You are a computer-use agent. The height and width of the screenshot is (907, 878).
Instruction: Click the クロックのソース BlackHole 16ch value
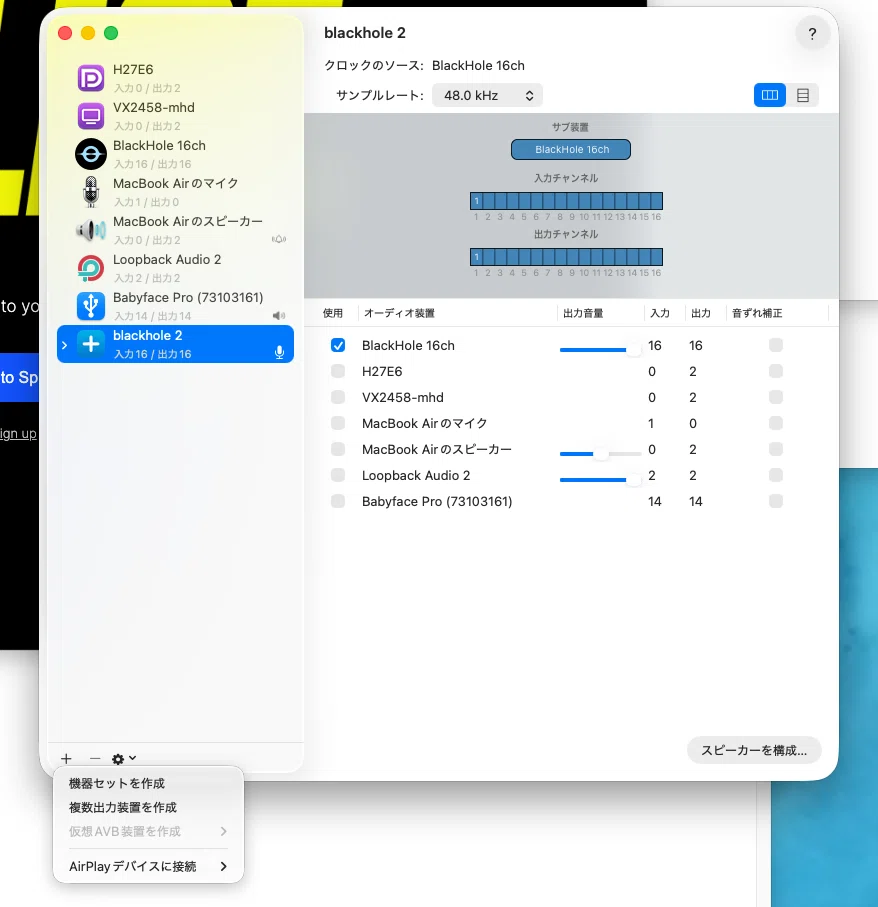(x=478, y=65)
